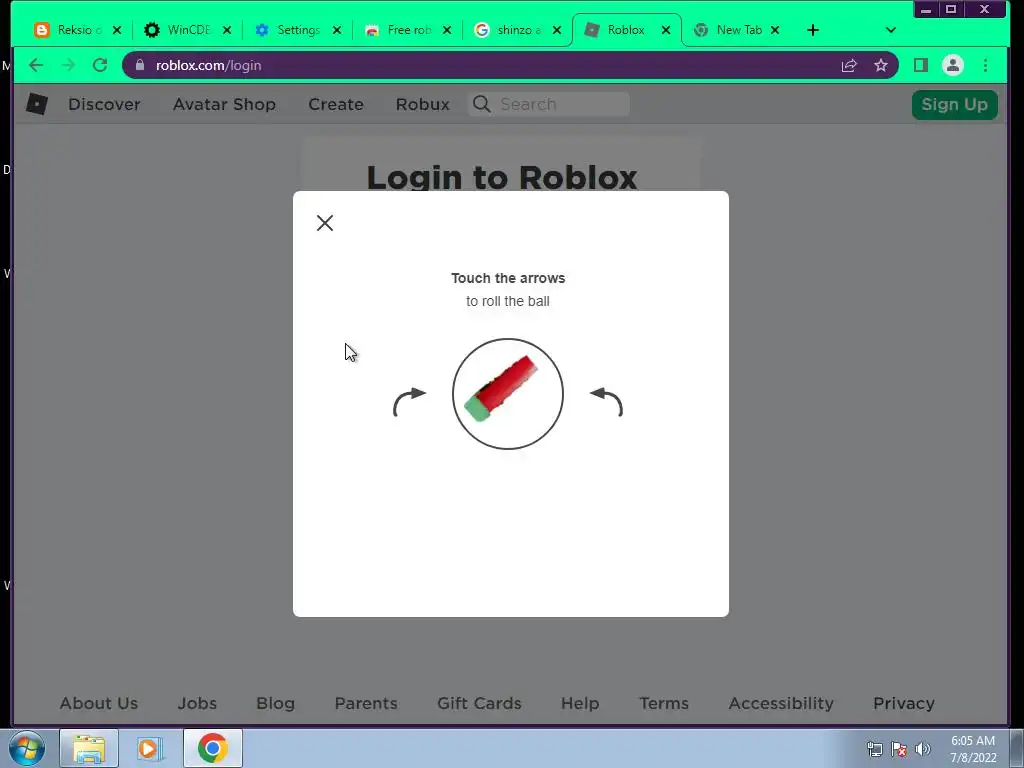The width and height of the screenshot is (1024, 768).
Task: Open the Chrome three-dot menu
Action: 985,65
